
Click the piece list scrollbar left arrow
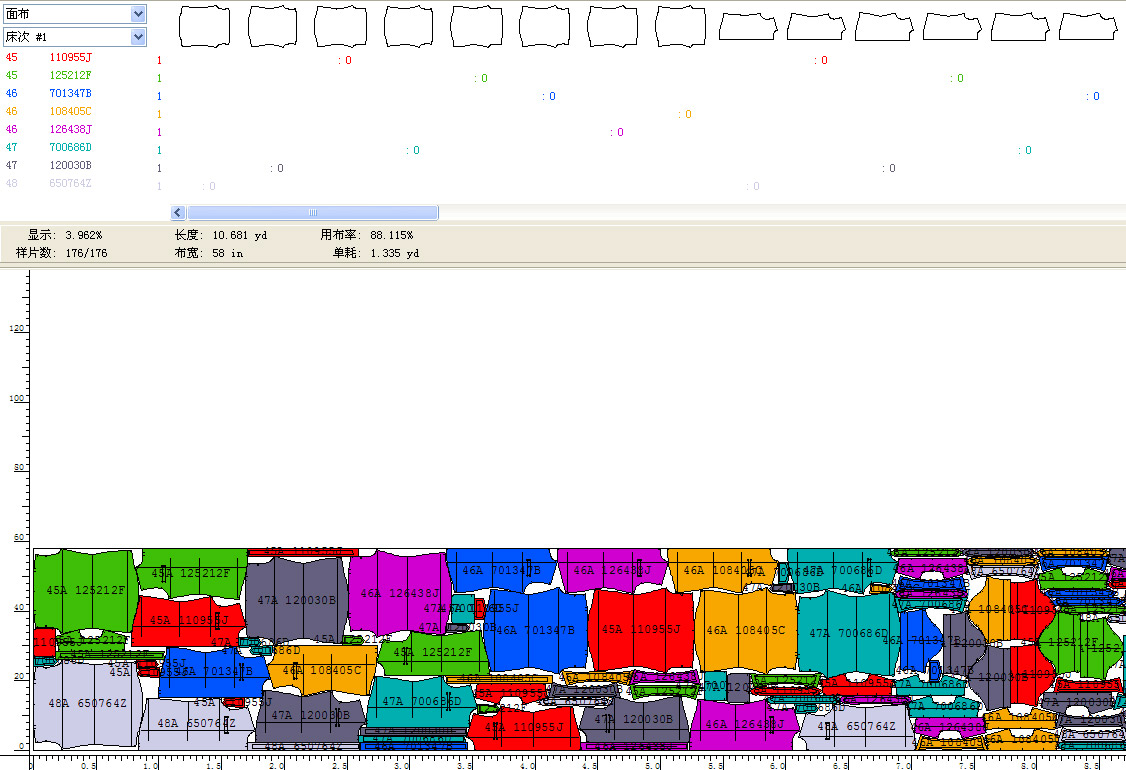pos(178,213)
